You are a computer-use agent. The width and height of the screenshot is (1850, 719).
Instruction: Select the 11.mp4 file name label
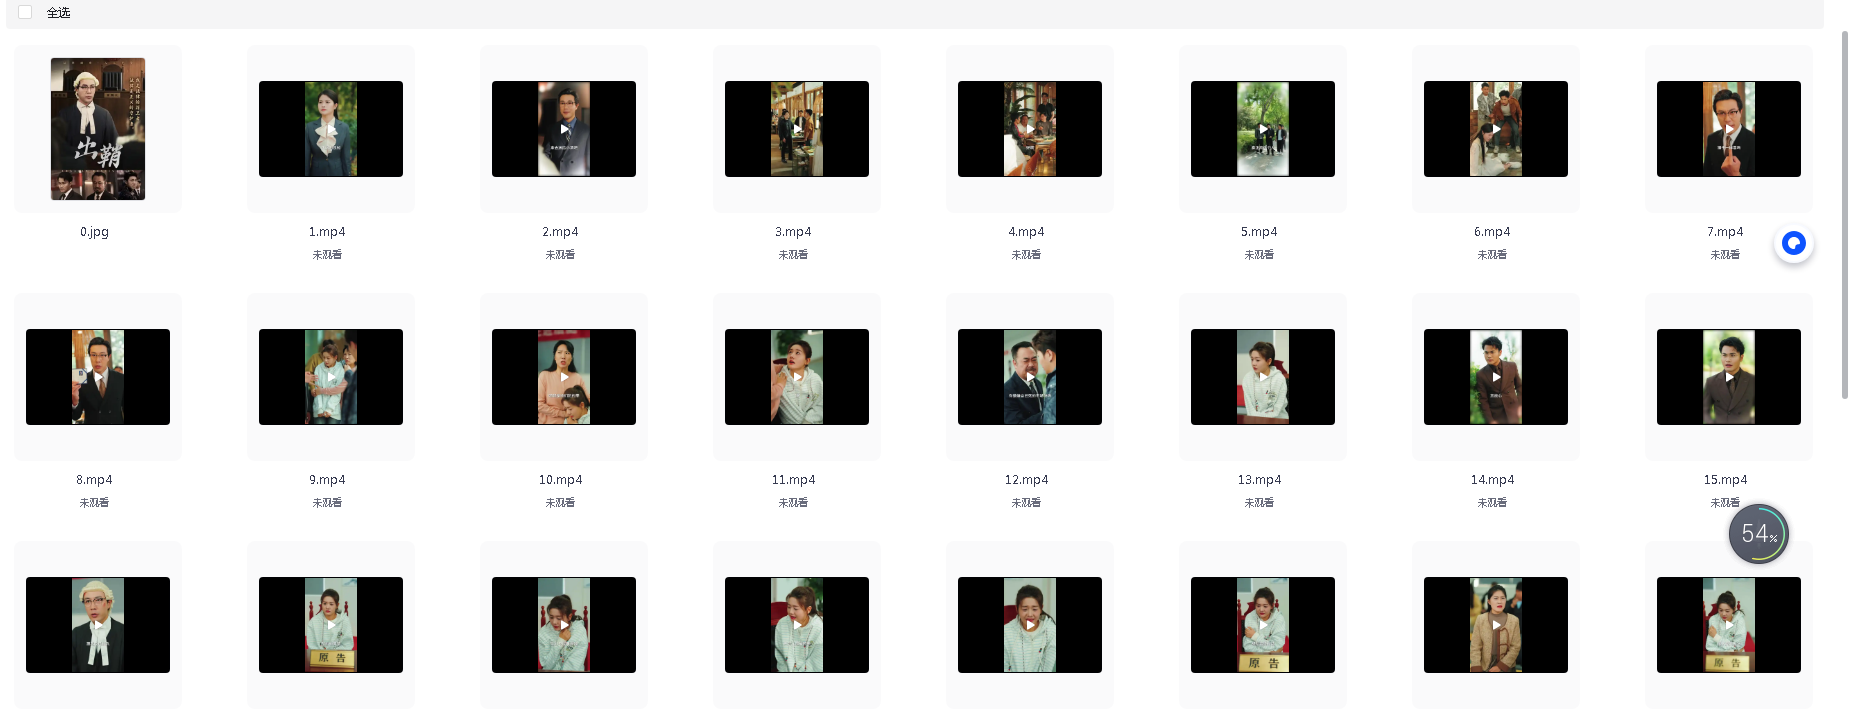(x=793, y=480)
